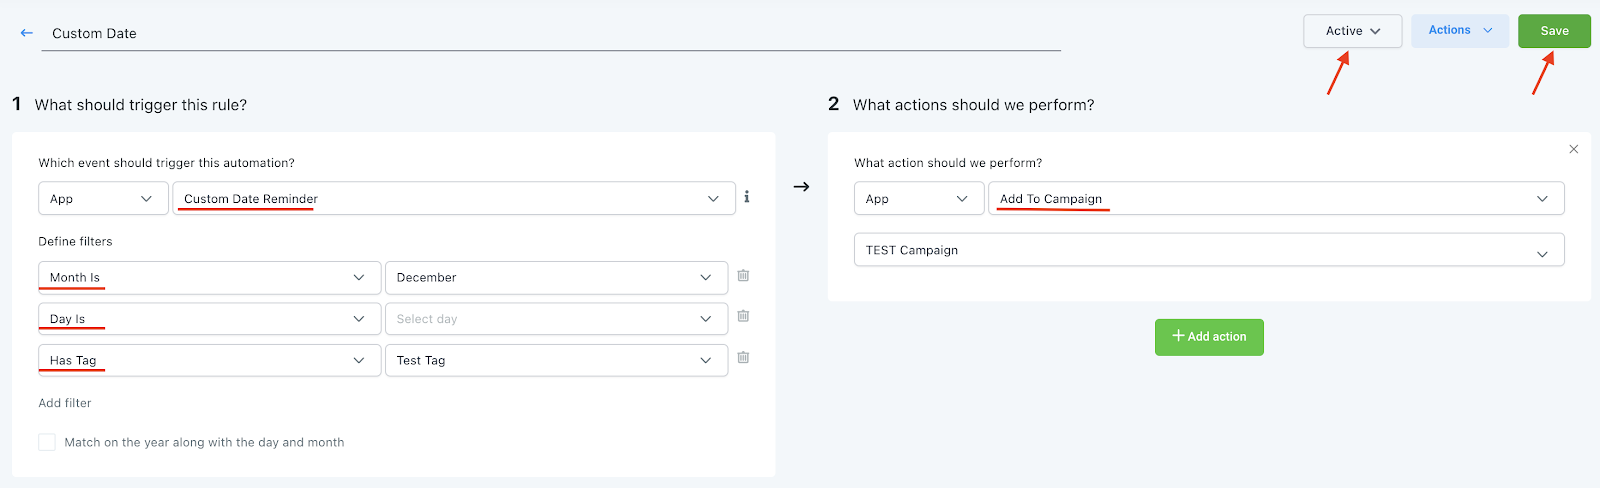Open the Select day dropdown
The width and height of the screenshot is (1600, 488).
[x=555, y=319]
